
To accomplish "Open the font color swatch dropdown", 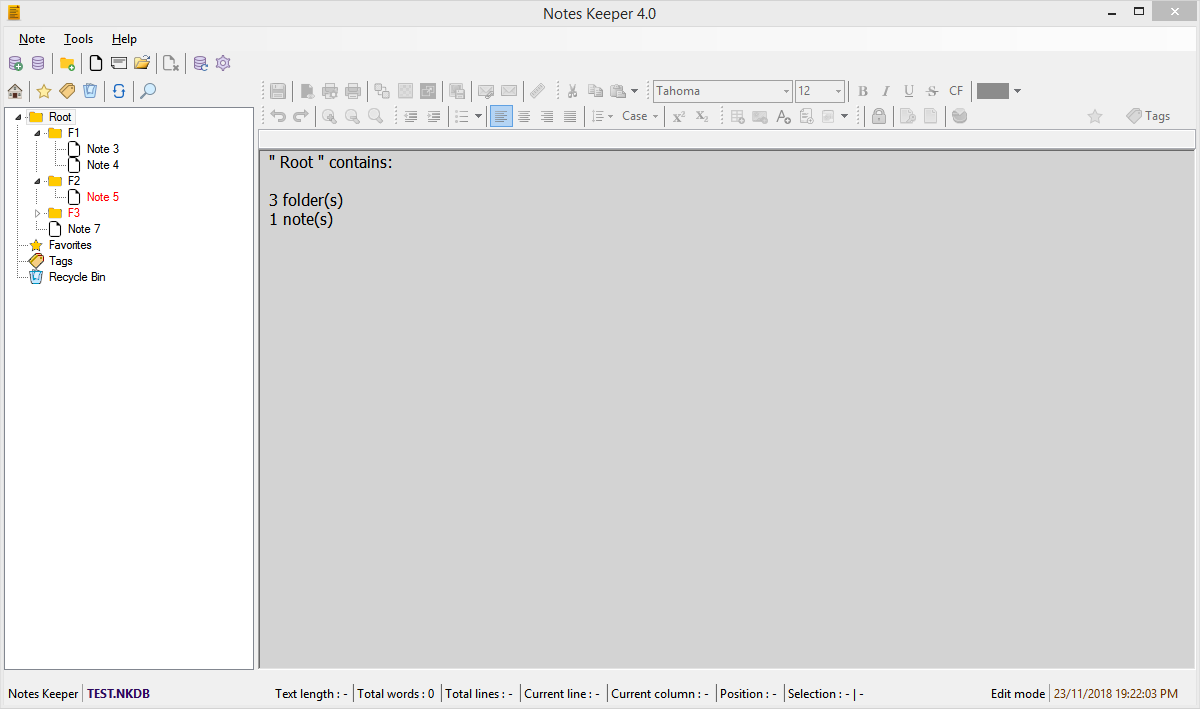I will click(1017, 91).
